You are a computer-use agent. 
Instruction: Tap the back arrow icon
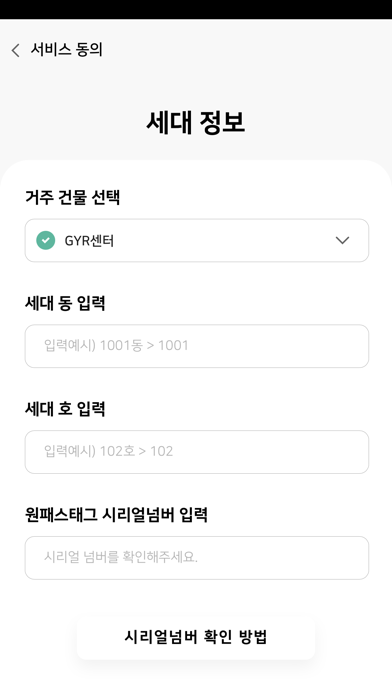pos(16,50)
